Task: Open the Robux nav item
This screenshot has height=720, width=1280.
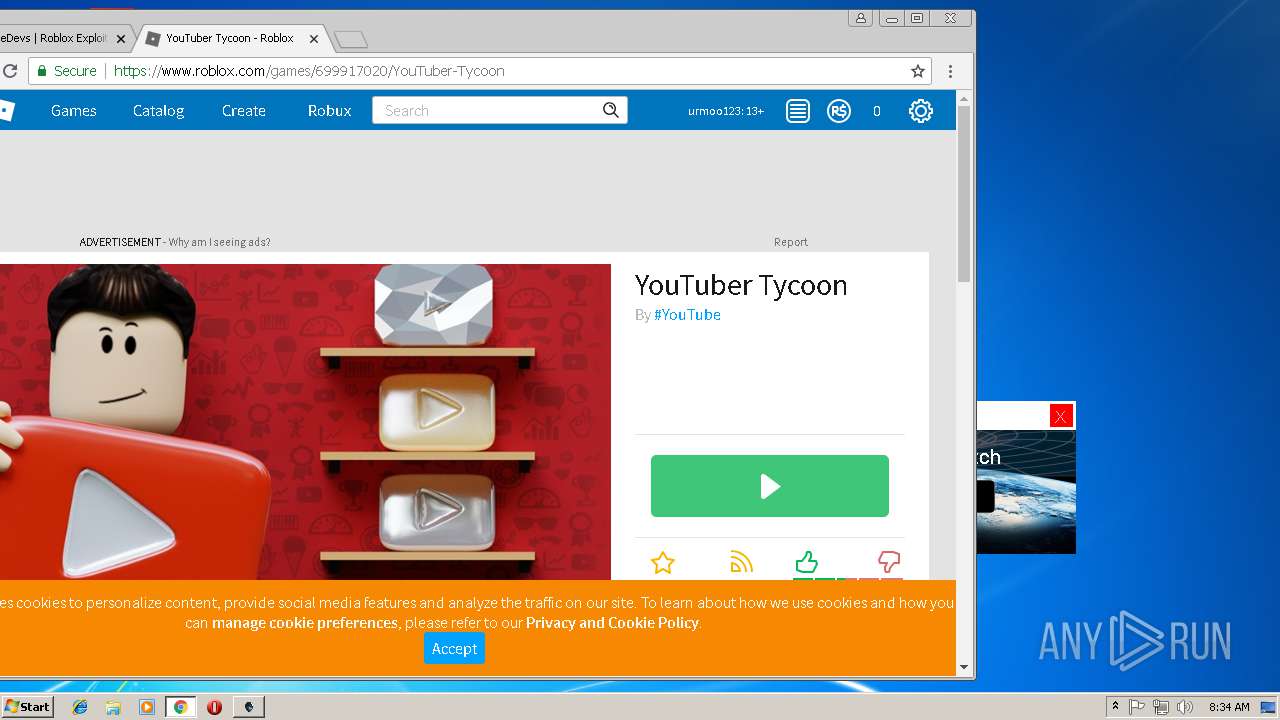Action: point(329,111)
